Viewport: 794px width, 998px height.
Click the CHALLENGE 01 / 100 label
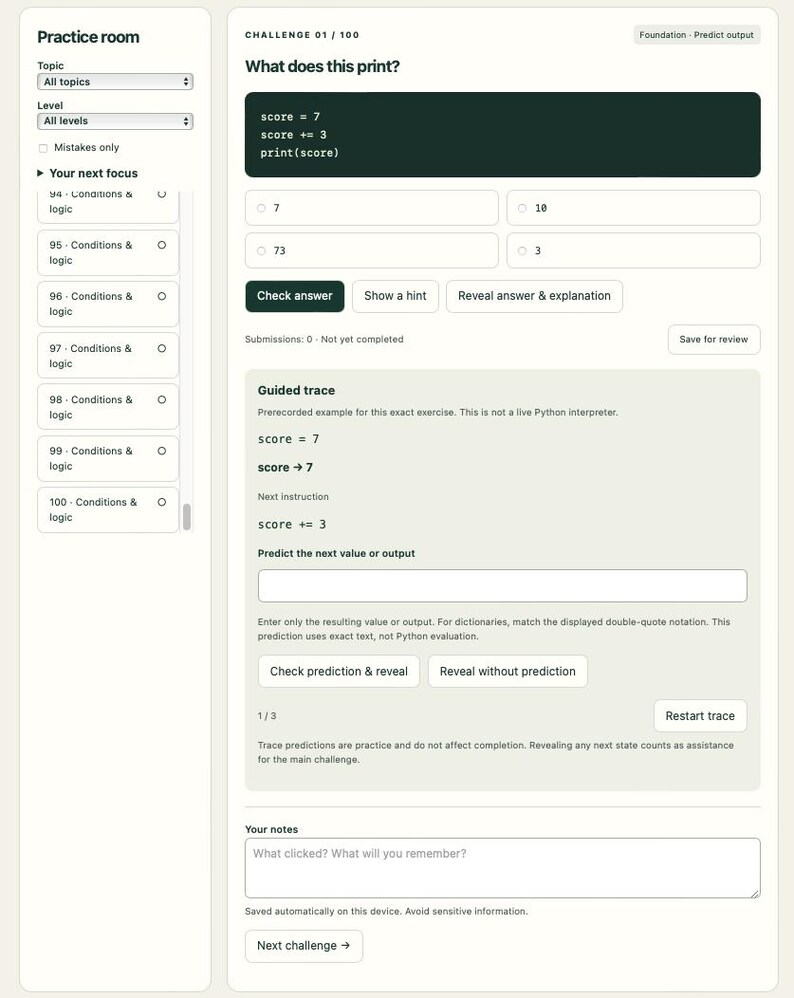[302, 35]
